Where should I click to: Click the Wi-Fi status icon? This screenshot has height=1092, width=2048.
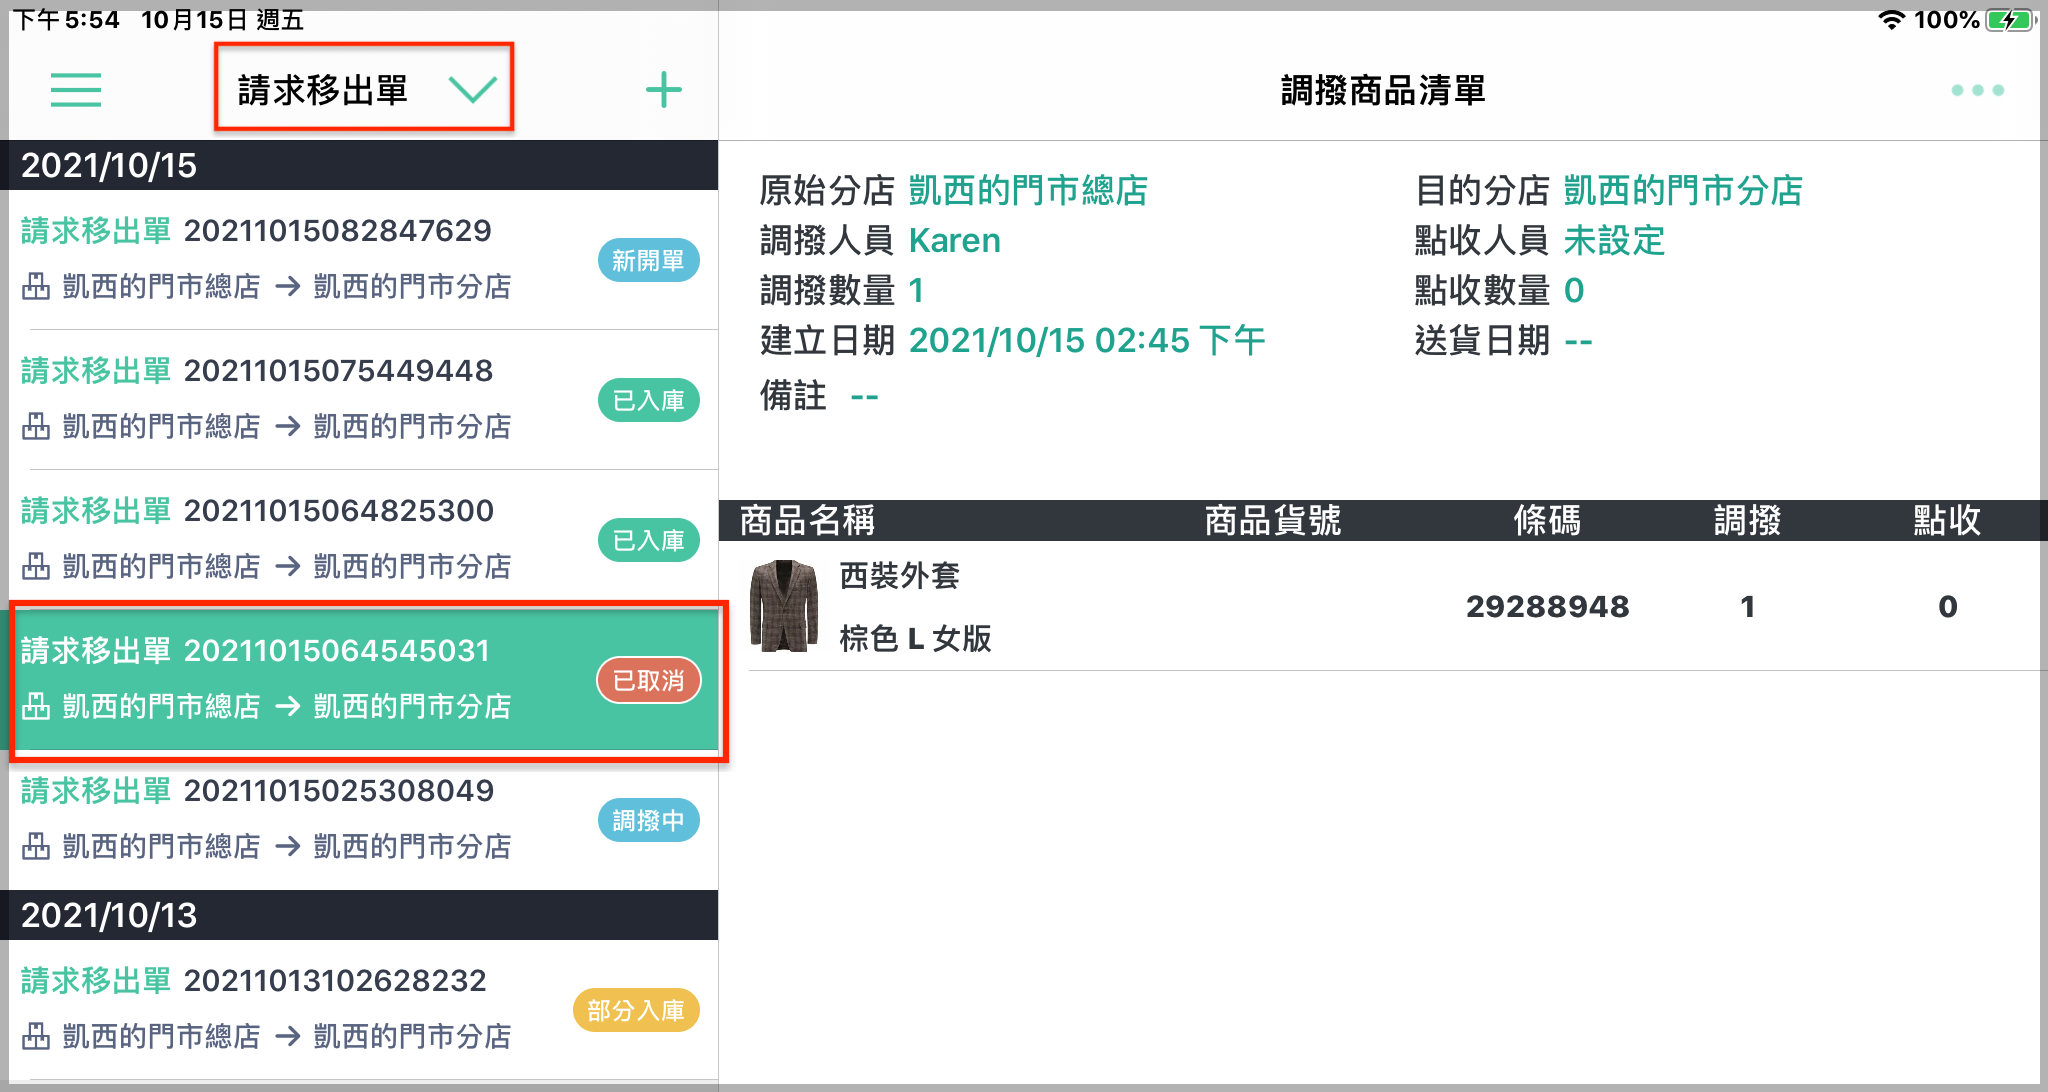click(1891, 20)
